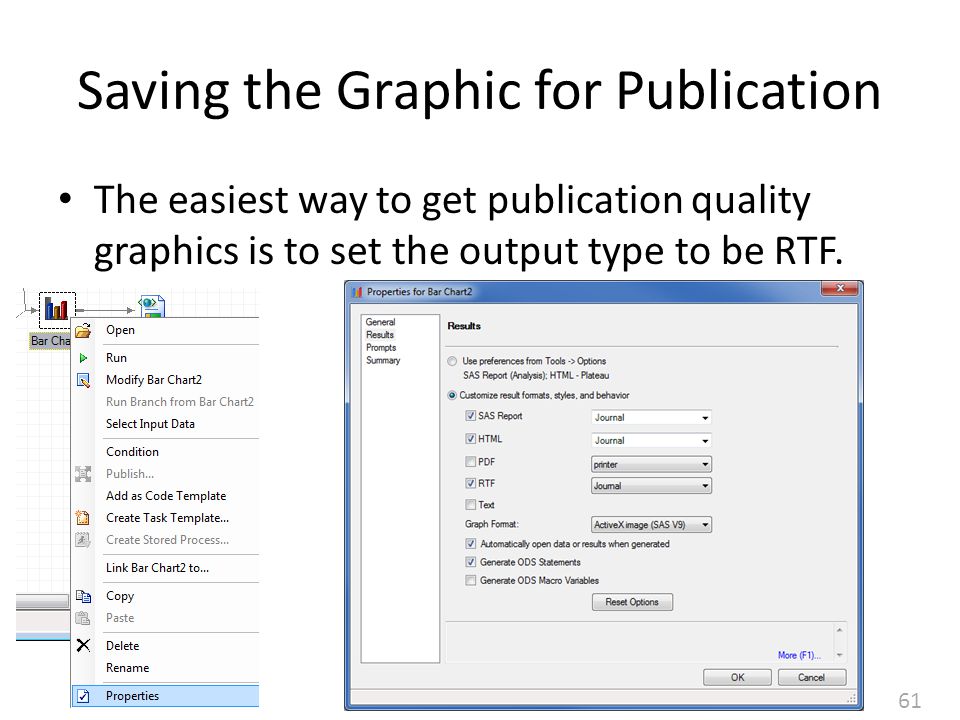
Task: Click the Properties checkmark icon
Action: click(83, 696)
